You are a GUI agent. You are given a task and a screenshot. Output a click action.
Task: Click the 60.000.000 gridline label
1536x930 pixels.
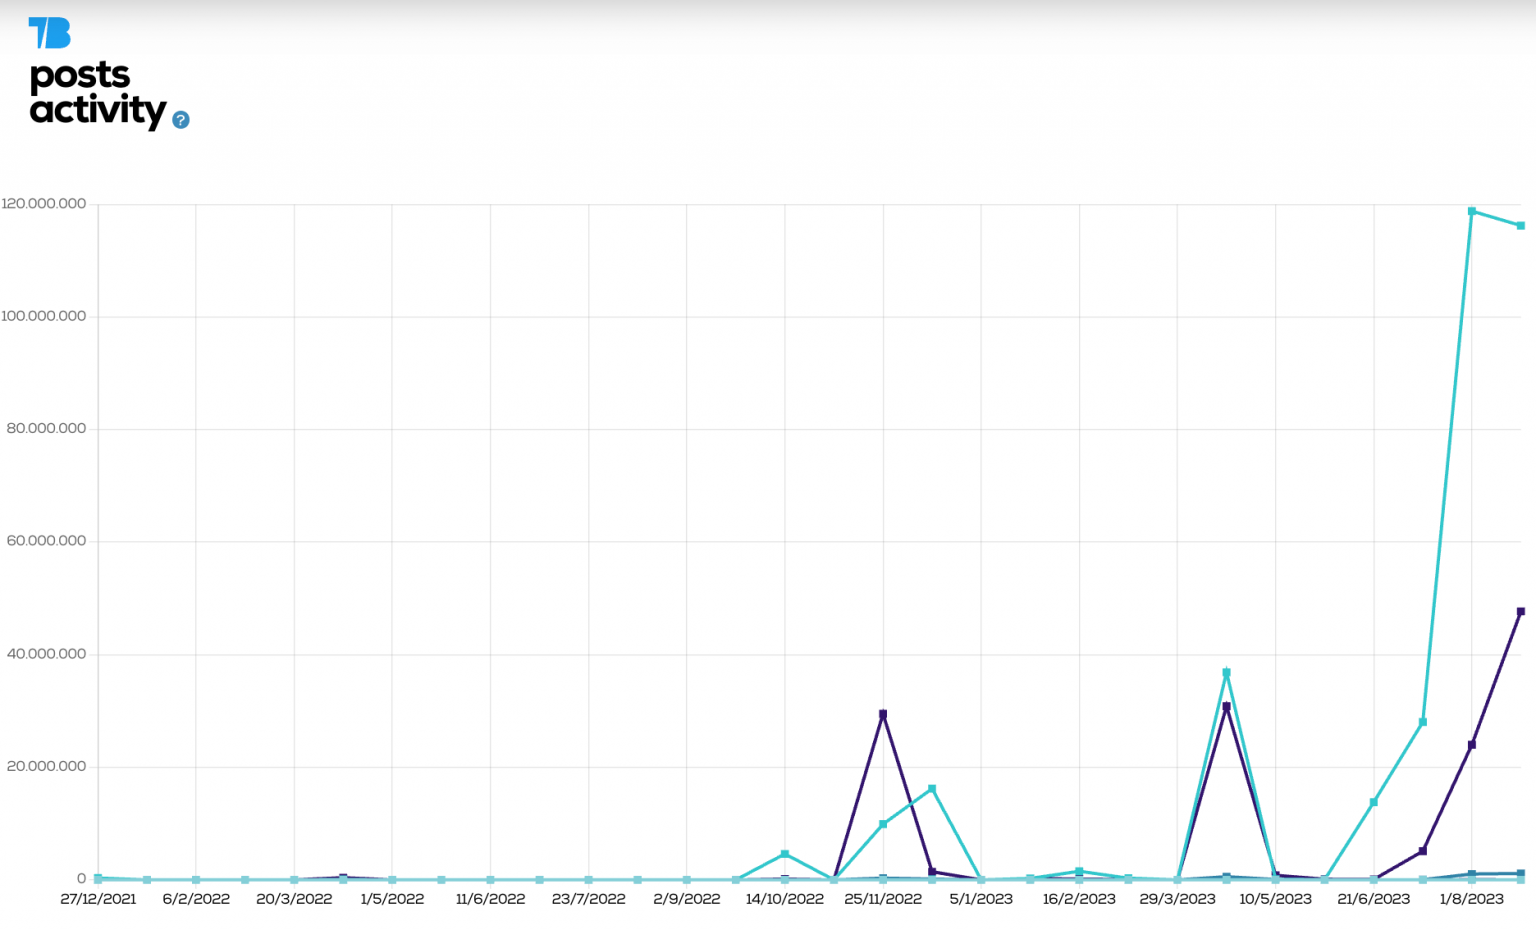pyautogui.click(x=47, y=539)
